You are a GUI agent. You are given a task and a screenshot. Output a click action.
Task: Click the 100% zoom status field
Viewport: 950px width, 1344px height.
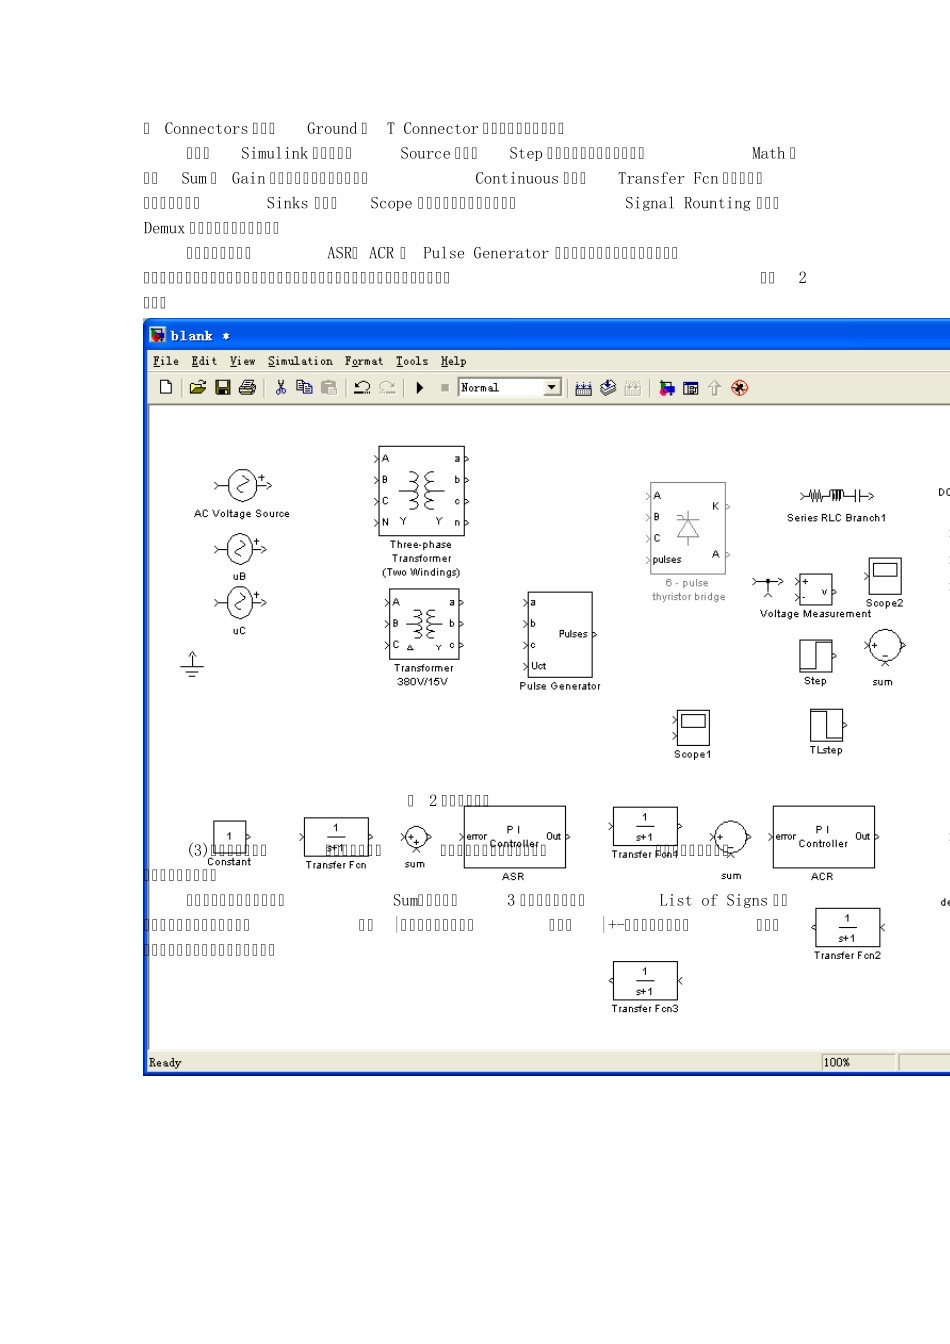858,1062
